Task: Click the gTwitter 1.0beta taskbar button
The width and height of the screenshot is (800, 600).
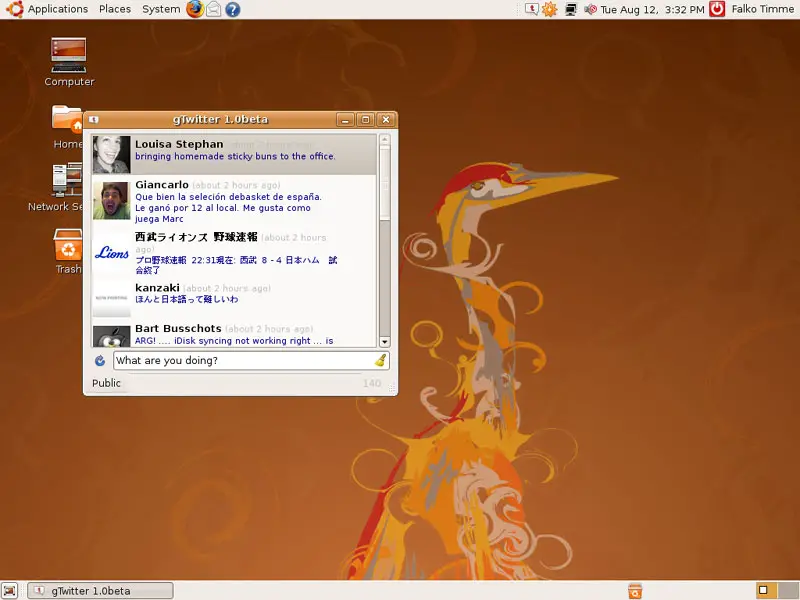Action: coord(101,591)
